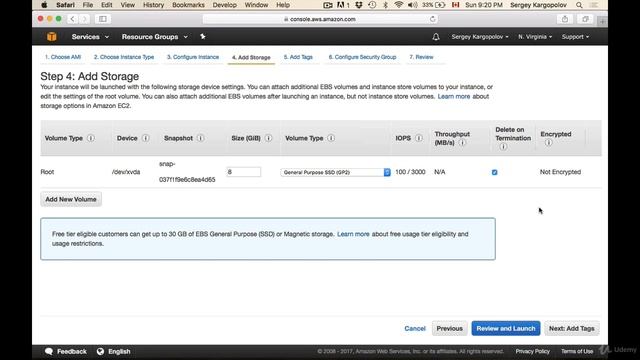Screen dimensions: 640x360
Task: Click the Bluetooth menu bar icon
Action: tap(385, 5)
